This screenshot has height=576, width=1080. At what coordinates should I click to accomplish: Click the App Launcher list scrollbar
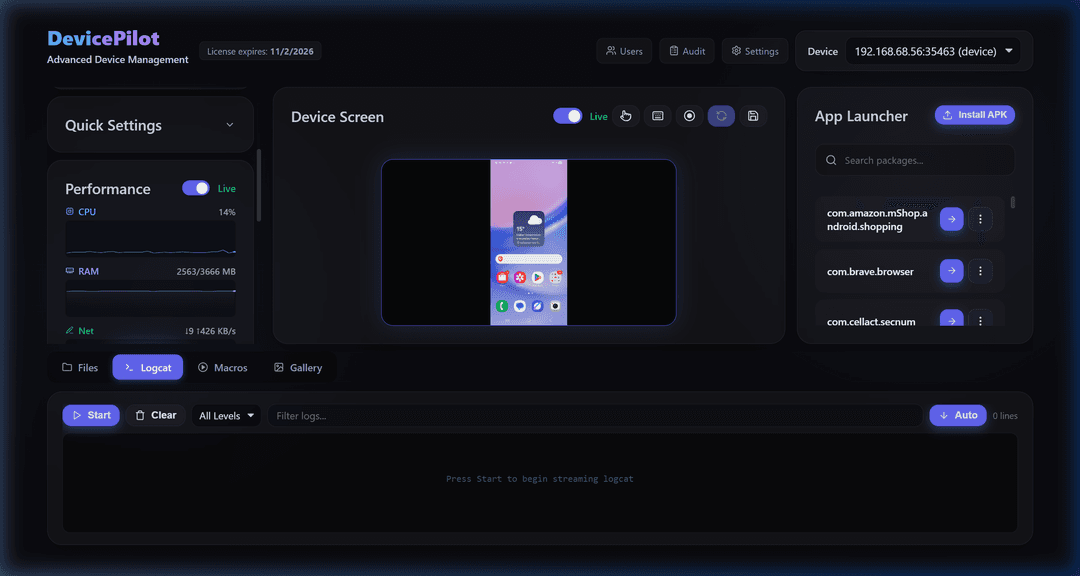tap(1012, 203)
